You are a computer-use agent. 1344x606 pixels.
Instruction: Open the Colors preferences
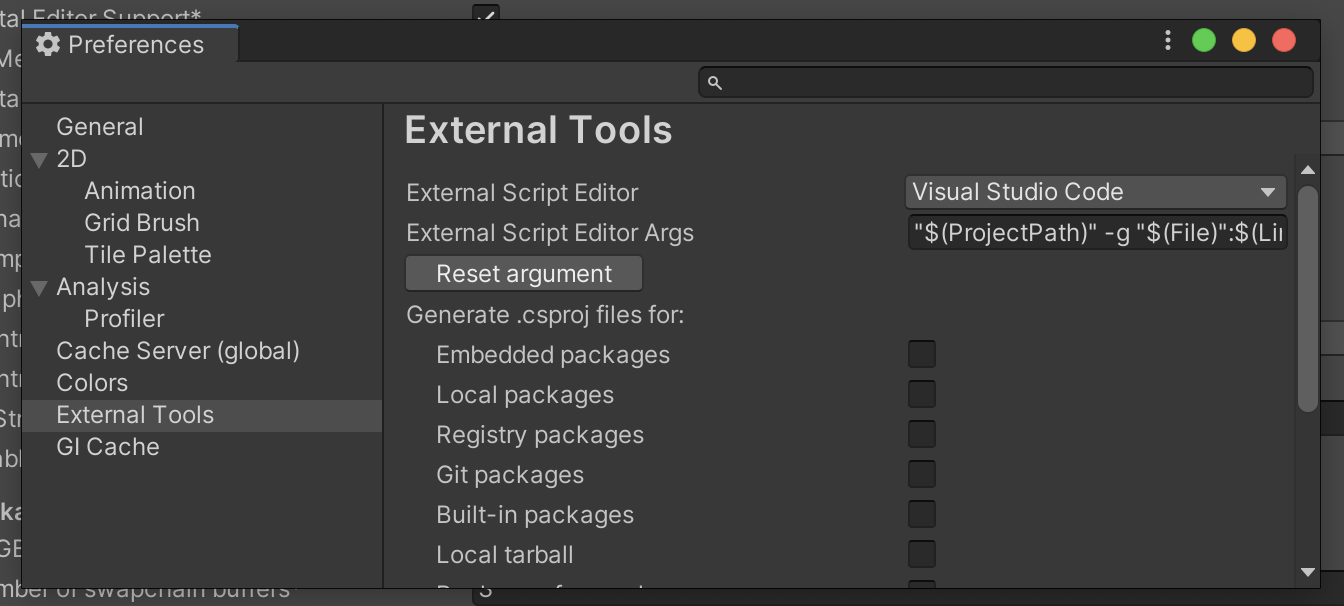pos(92,382)
